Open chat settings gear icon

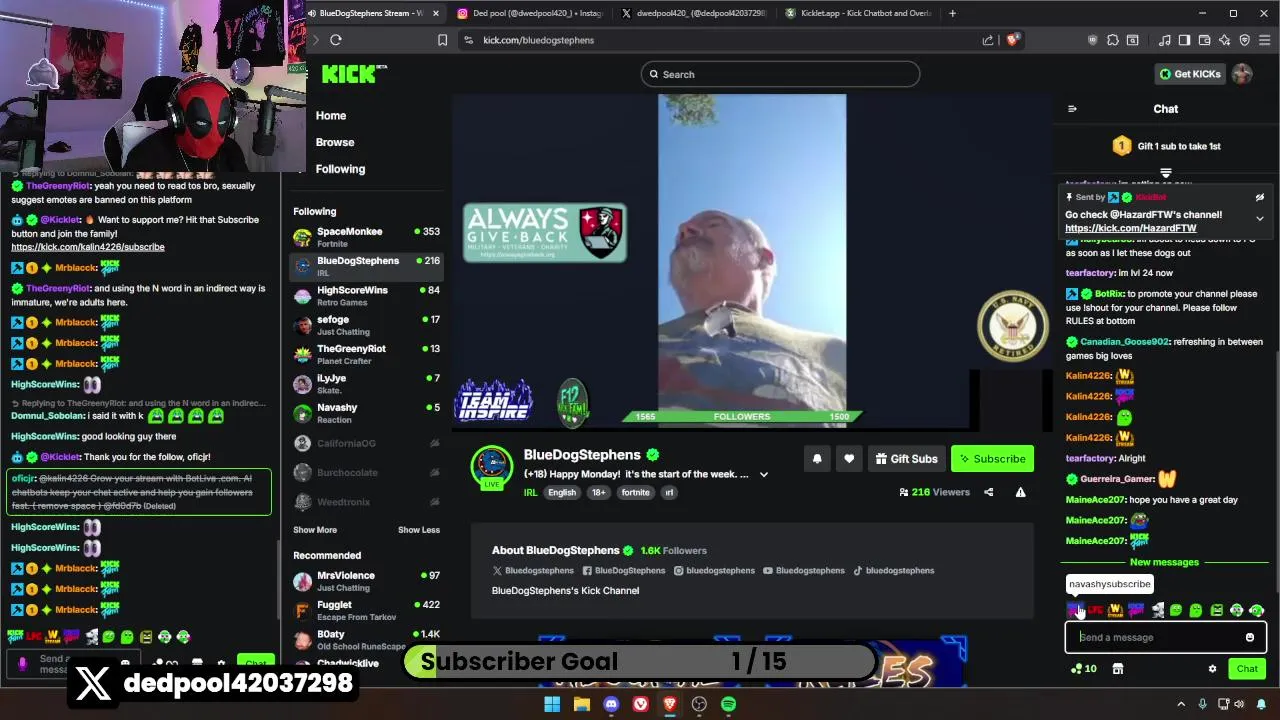pyautogui.click(x=1212, y=669)
